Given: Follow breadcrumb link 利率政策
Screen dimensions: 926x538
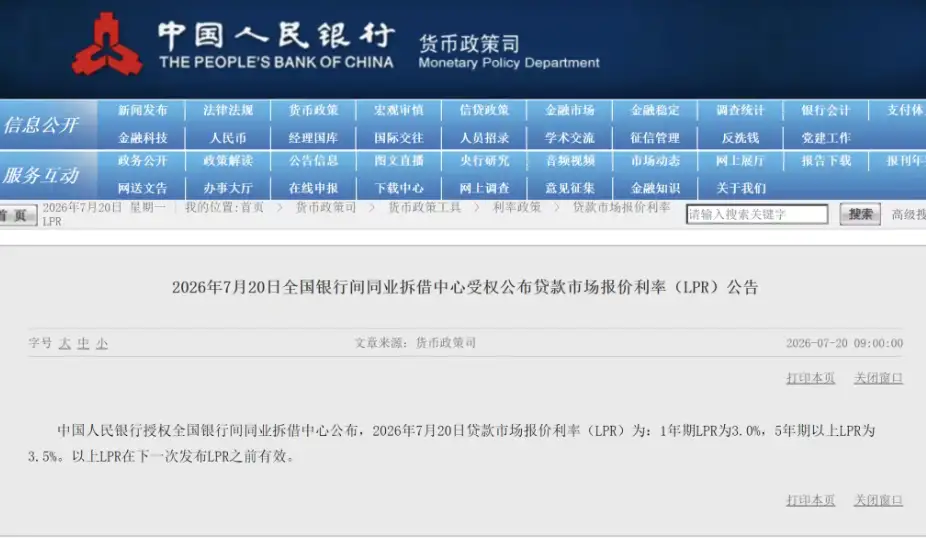Looking at the screenshot, I should [x=517, y=207].
